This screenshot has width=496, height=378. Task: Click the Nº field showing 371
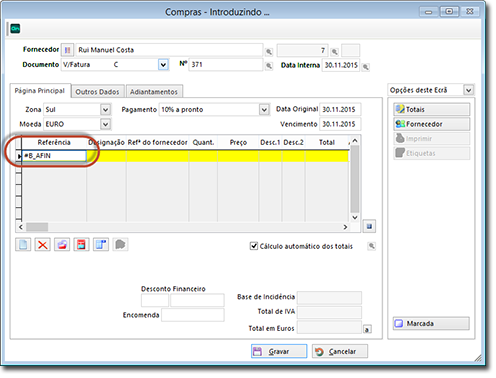(226, 65)
